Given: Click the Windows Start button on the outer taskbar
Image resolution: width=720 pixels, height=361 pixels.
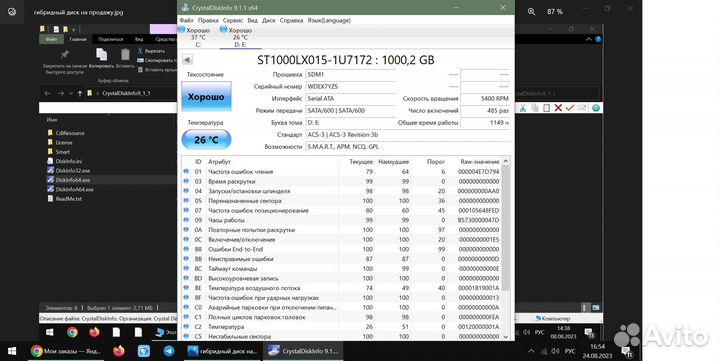Looking at the screenshot, I should pos(12,351).
